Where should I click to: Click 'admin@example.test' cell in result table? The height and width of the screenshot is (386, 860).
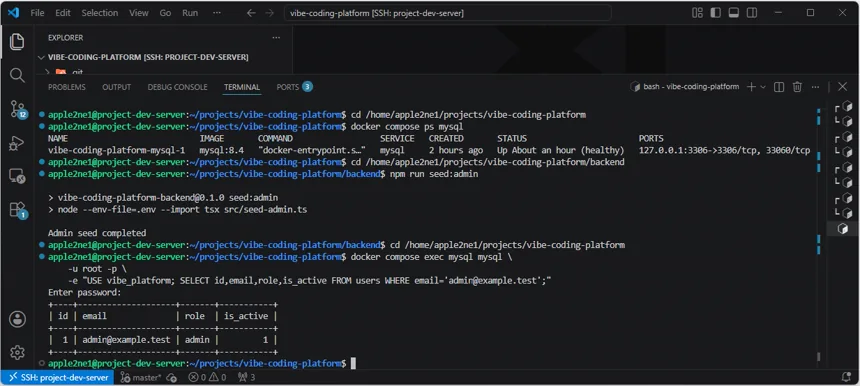[126, 339]
